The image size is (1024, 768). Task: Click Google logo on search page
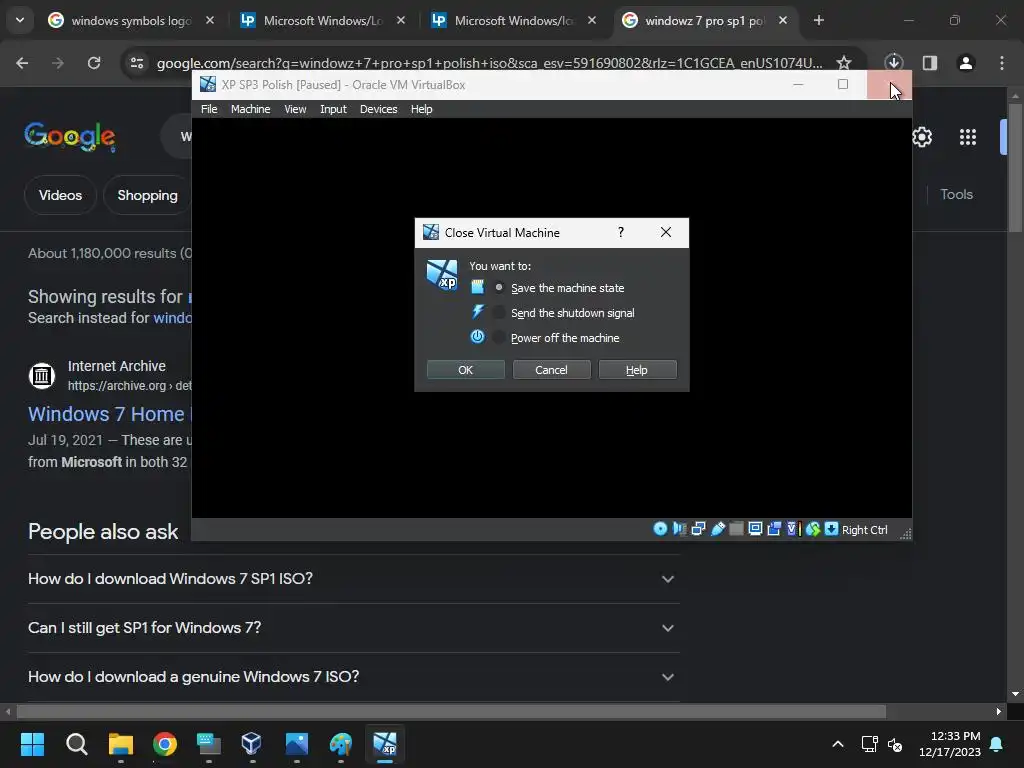point(70,136)
